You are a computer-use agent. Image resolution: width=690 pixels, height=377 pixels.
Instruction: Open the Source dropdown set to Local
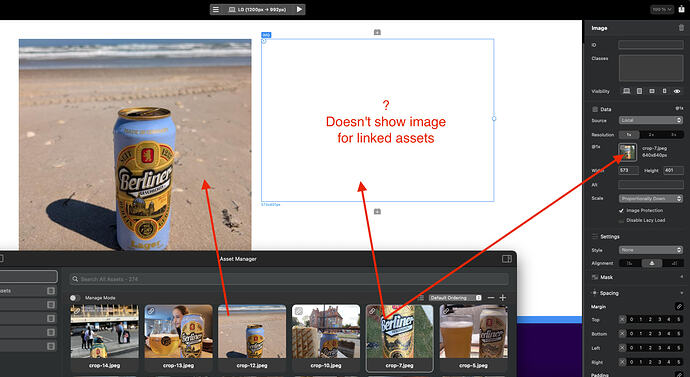pos(651,120)
